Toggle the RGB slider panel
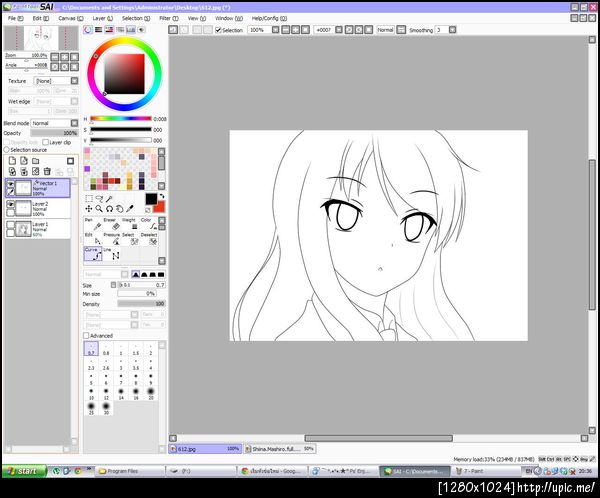Screen dimensions: 600x498 pos(99,29)
